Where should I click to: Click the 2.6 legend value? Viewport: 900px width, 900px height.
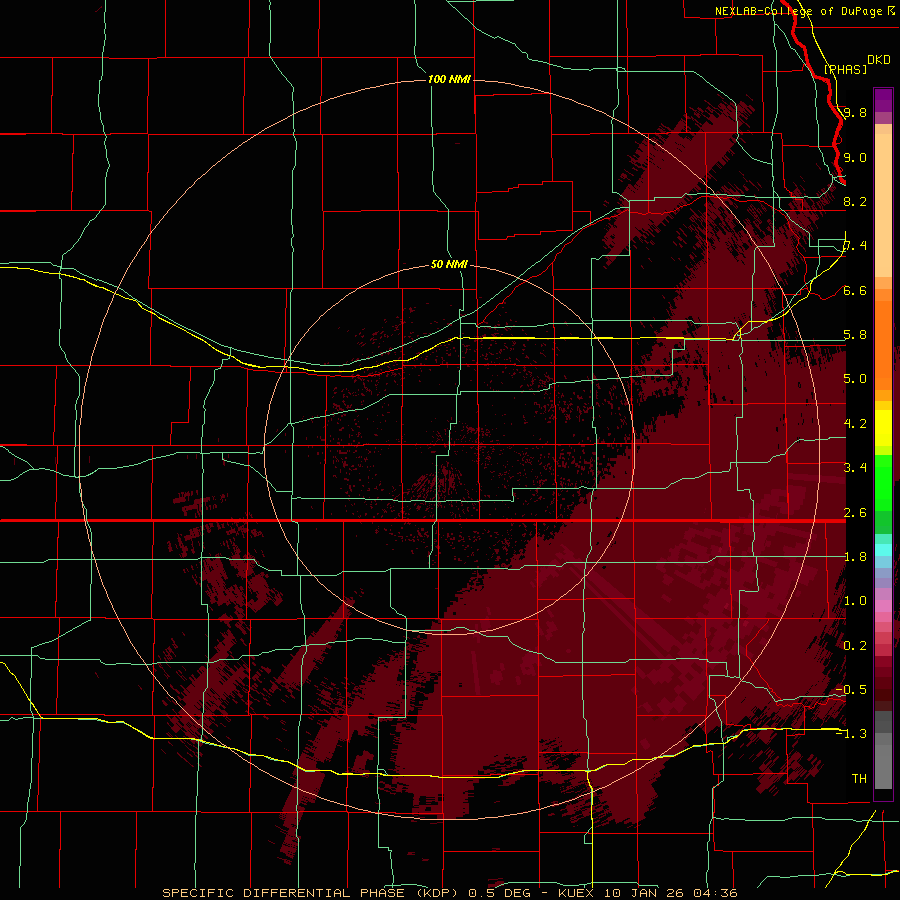855,513
